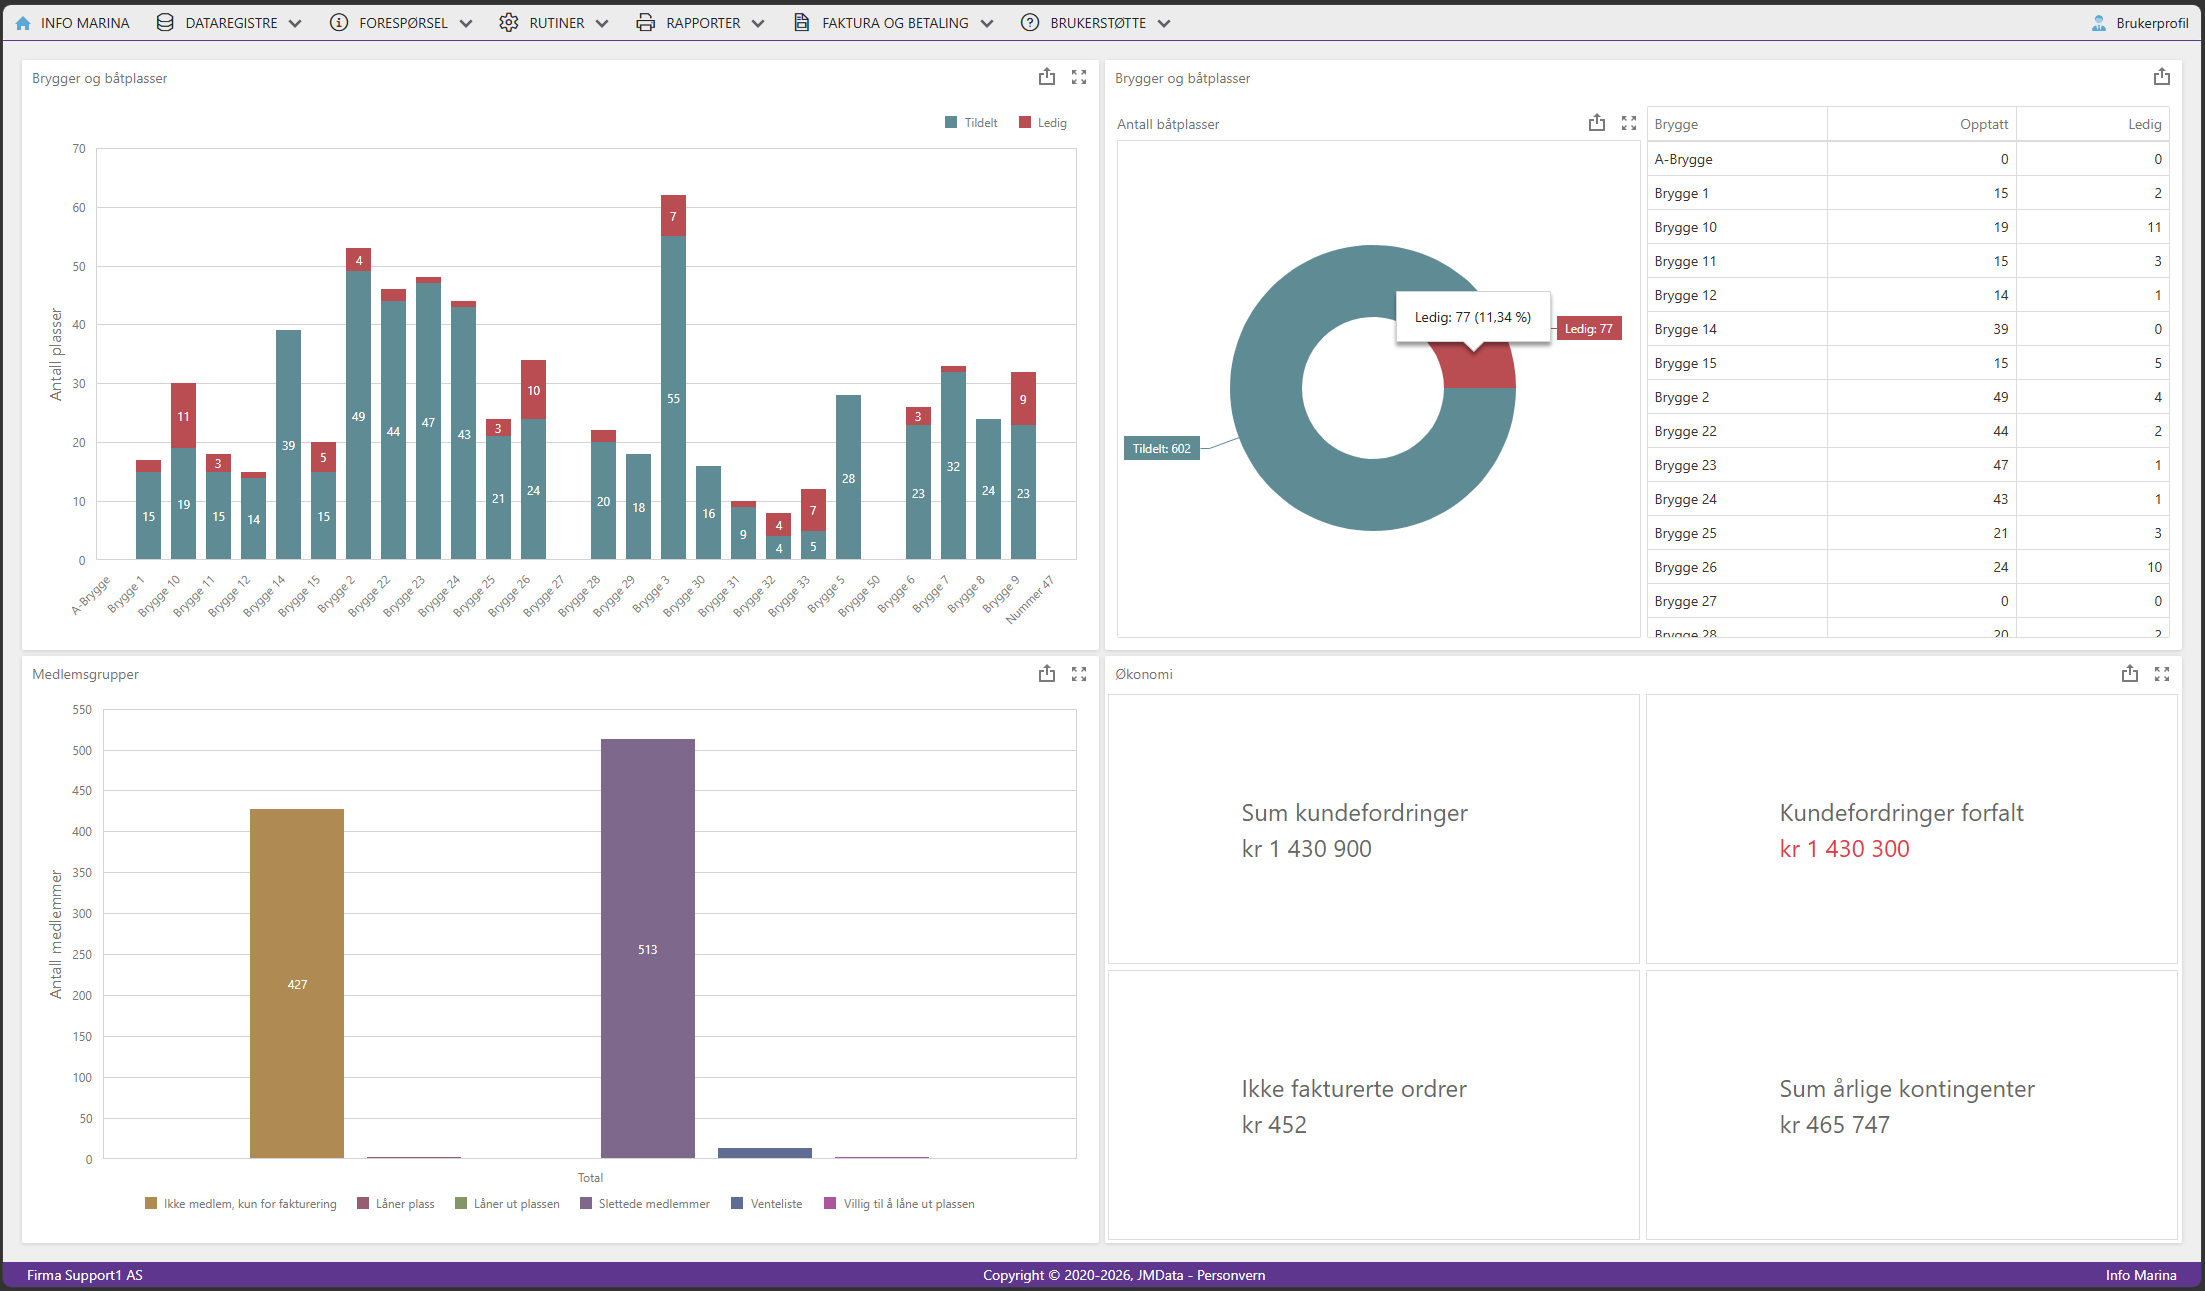Expand the FAKTURA OG BETALING chevron
Viewport: 2205px width, 1291px height.
pos(987,23)
